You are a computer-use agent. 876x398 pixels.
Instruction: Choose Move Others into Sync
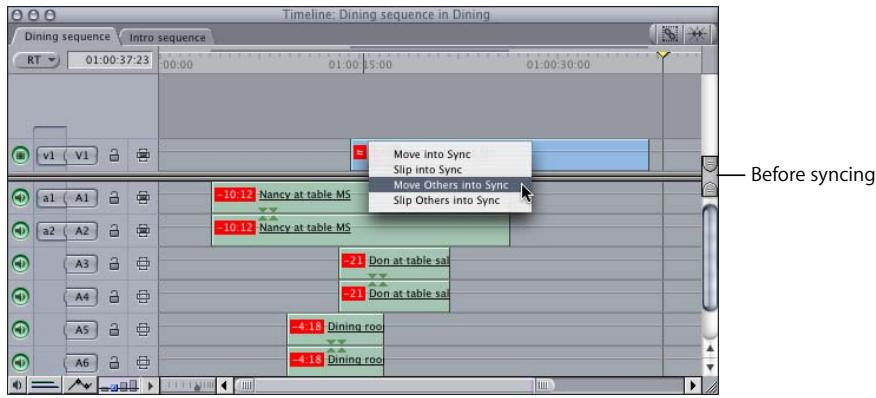click(x=450, y=184)
